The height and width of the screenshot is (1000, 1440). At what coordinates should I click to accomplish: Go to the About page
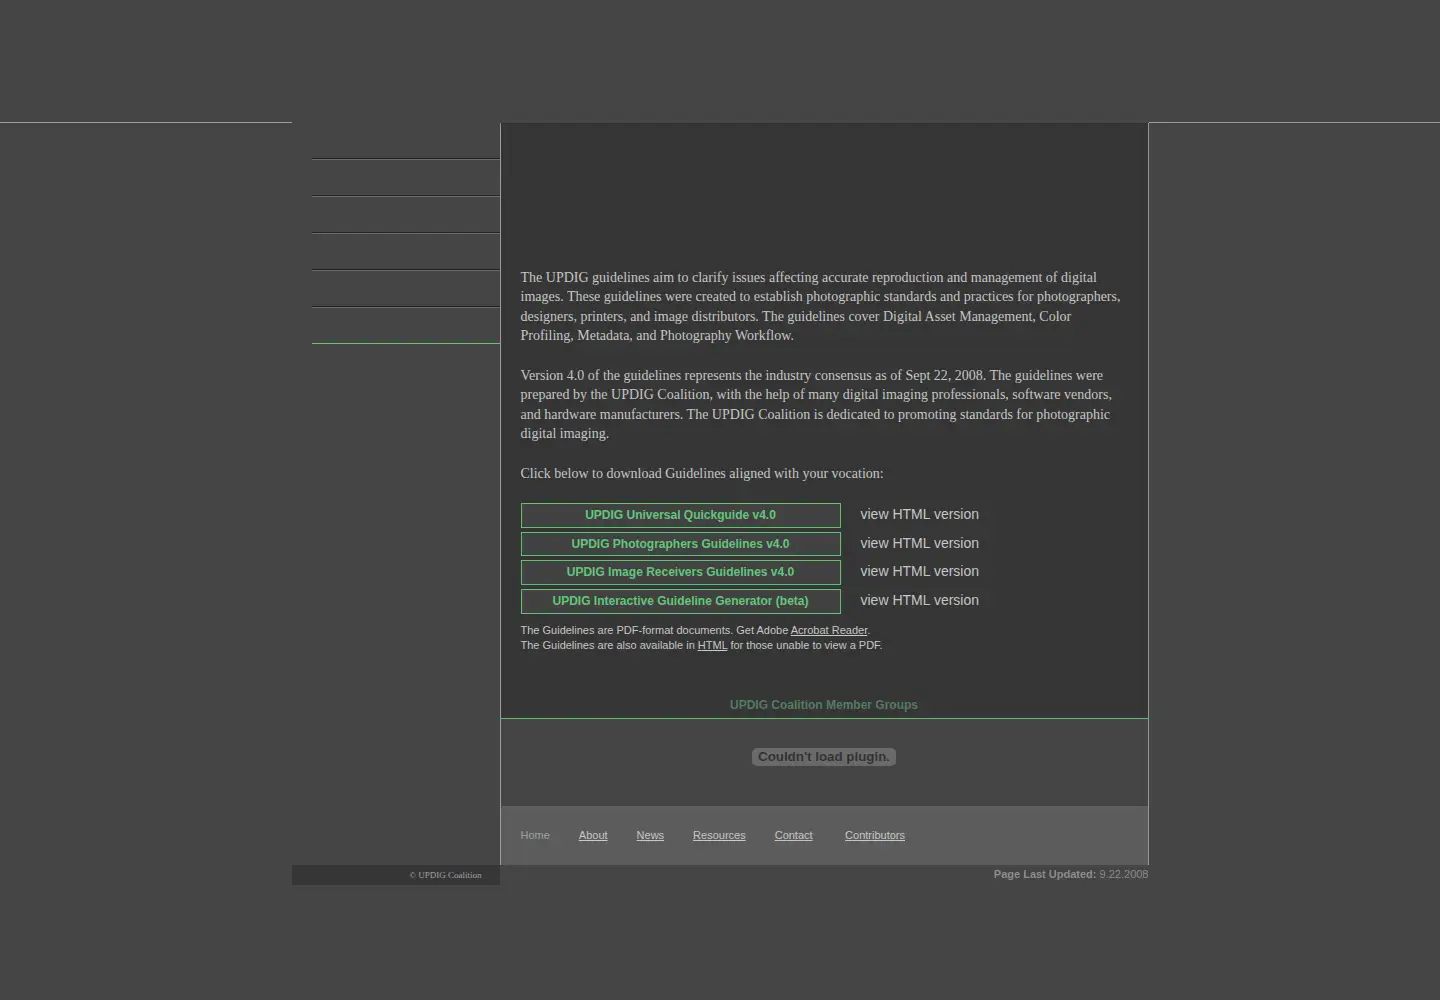point(593,835)
